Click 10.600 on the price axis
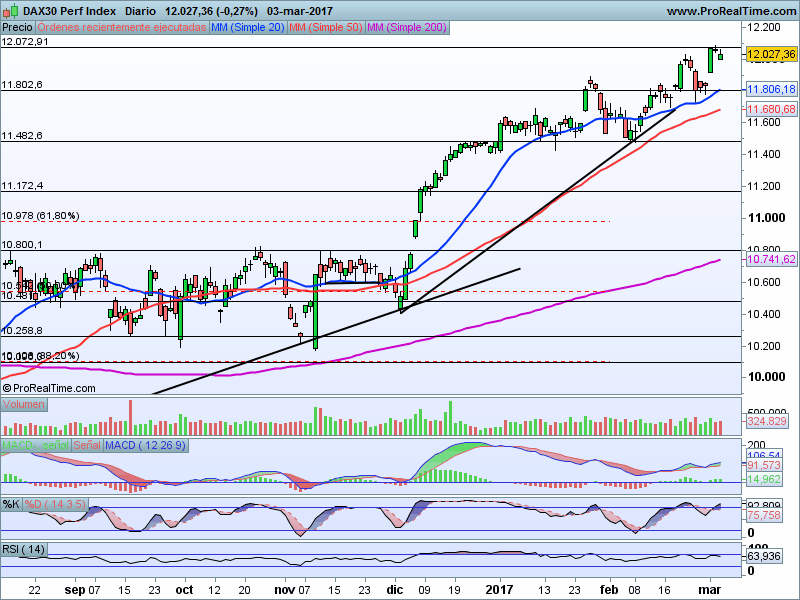The height and width of the screenshot is (600, 800). (763, 282)
